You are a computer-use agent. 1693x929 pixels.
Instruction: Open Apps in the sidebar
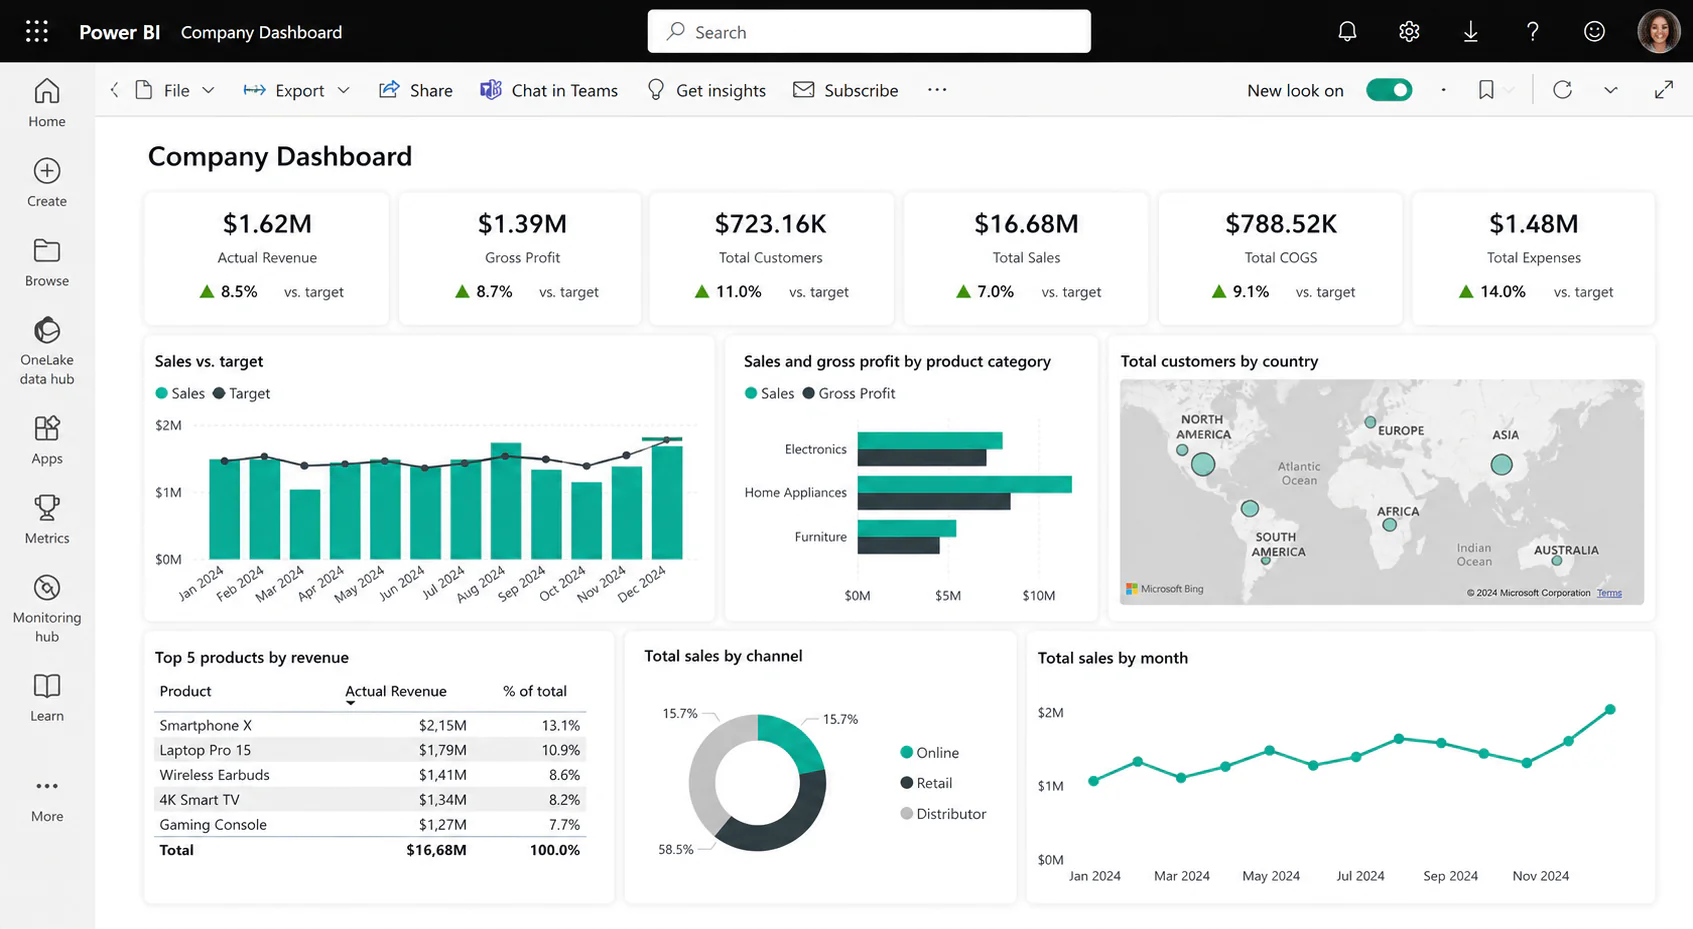click(x=47, y=441)
